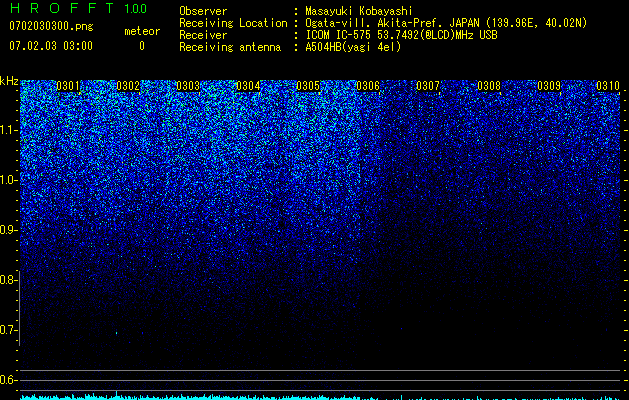Click the meteor count label
The image size is (629, 400).
click(x=142, y=31)
